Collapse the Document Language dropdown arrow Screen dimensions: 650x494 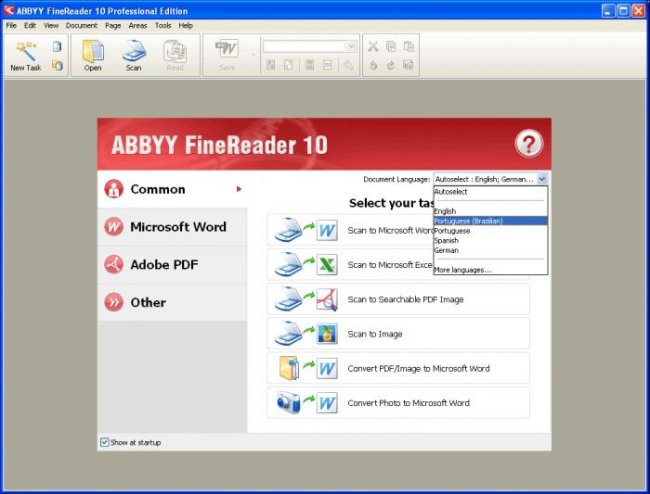pyautogui.click(x=542, y=179)
